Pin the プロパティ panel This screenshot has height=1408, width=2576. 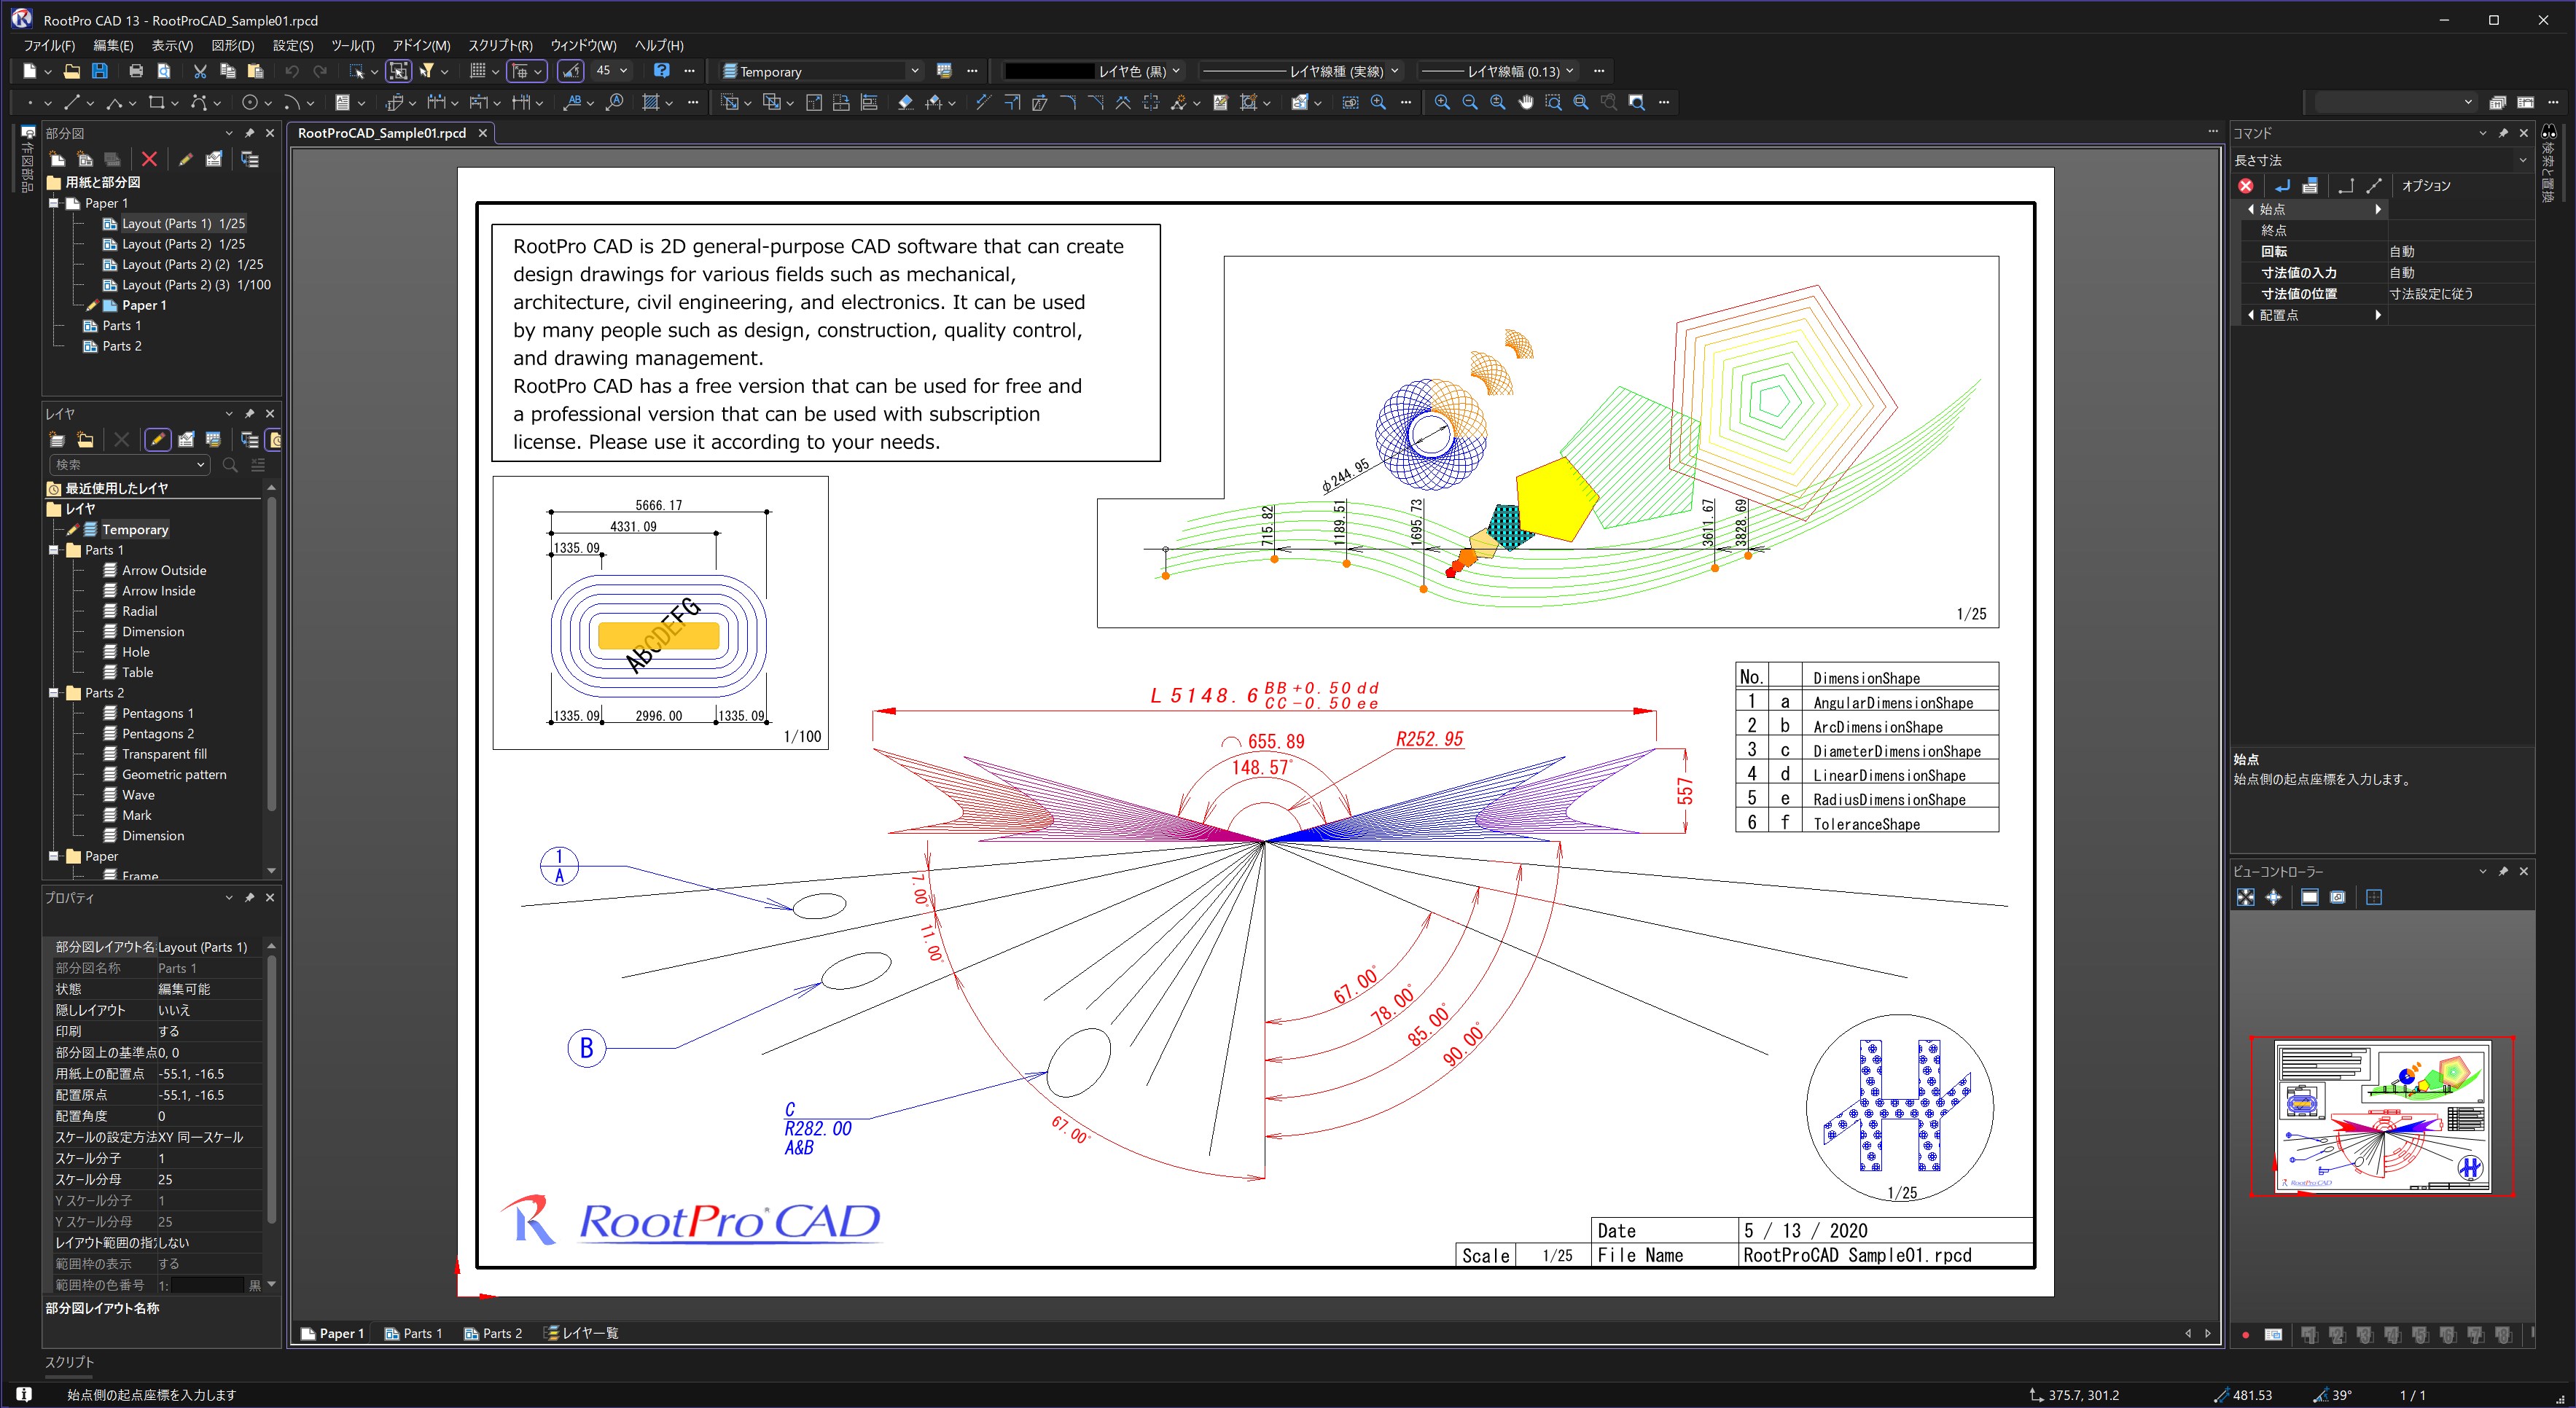tap(250, 897)
